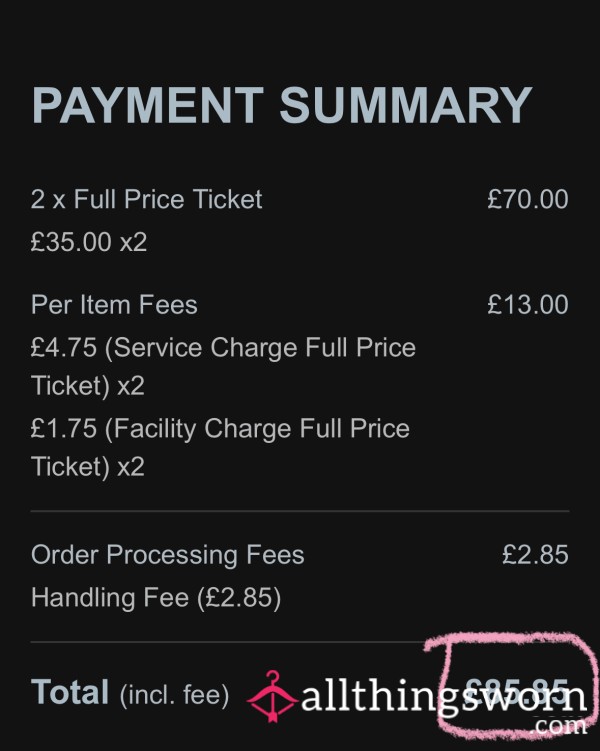
Task: Select the Per Item Fees label
Action: click(114, 305)
